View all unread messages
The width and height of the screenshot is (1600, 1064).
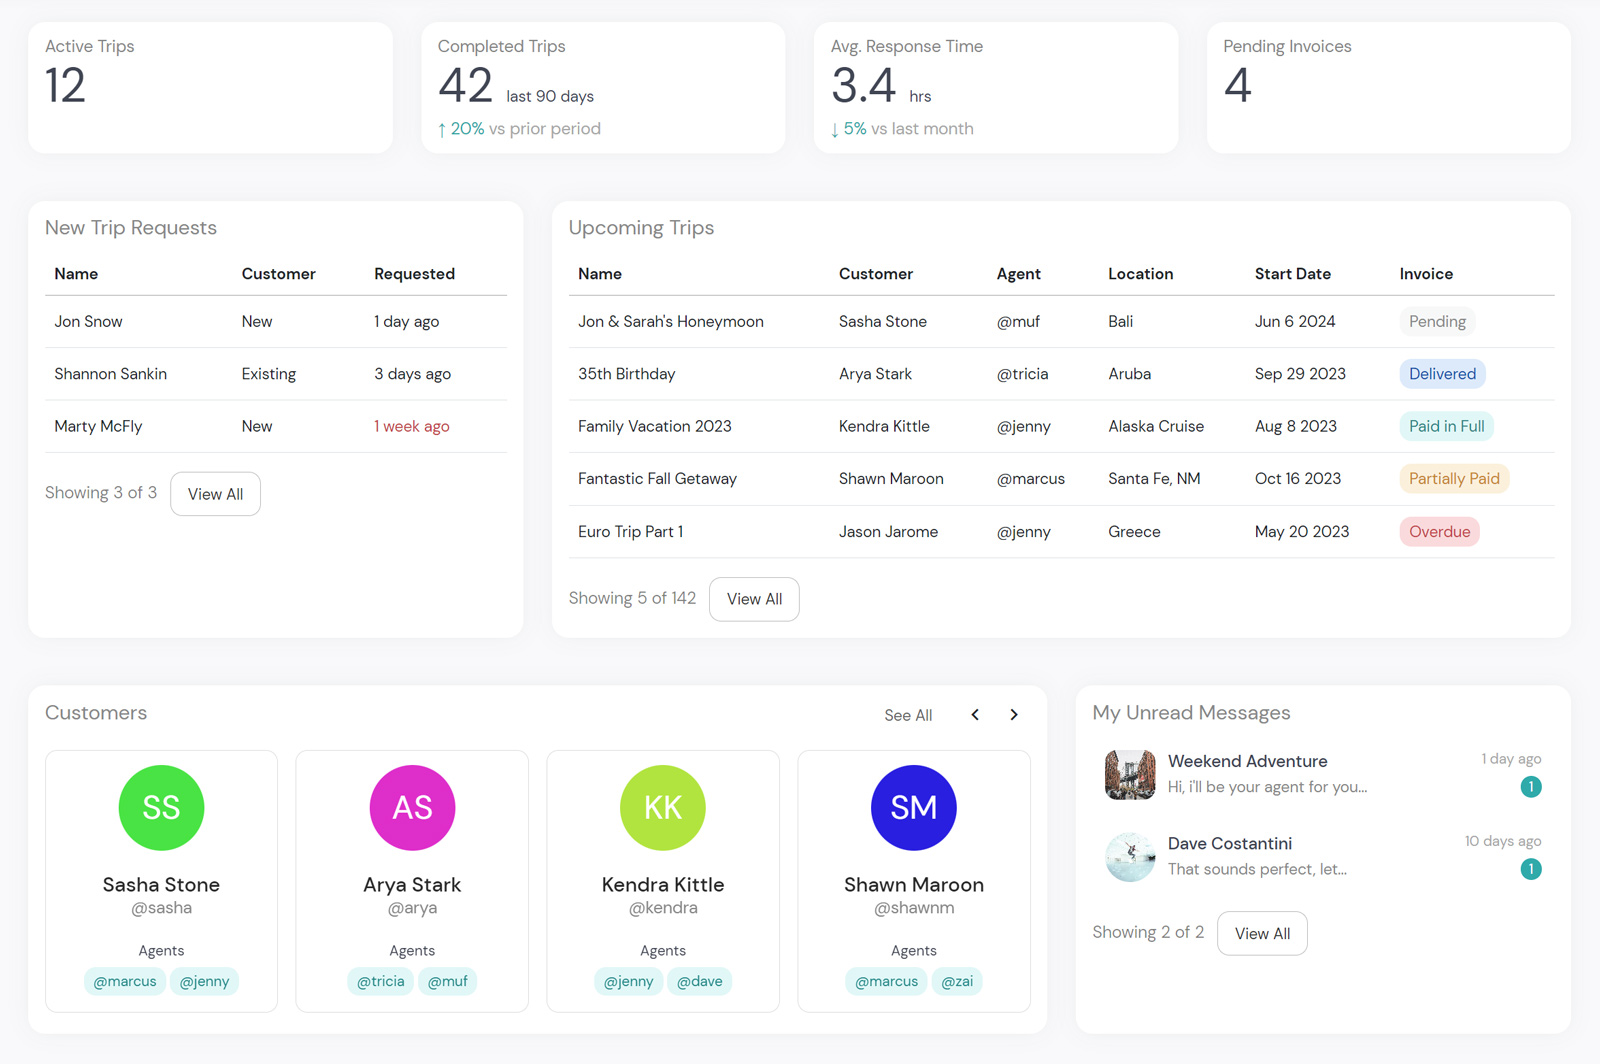point(1262,933)
